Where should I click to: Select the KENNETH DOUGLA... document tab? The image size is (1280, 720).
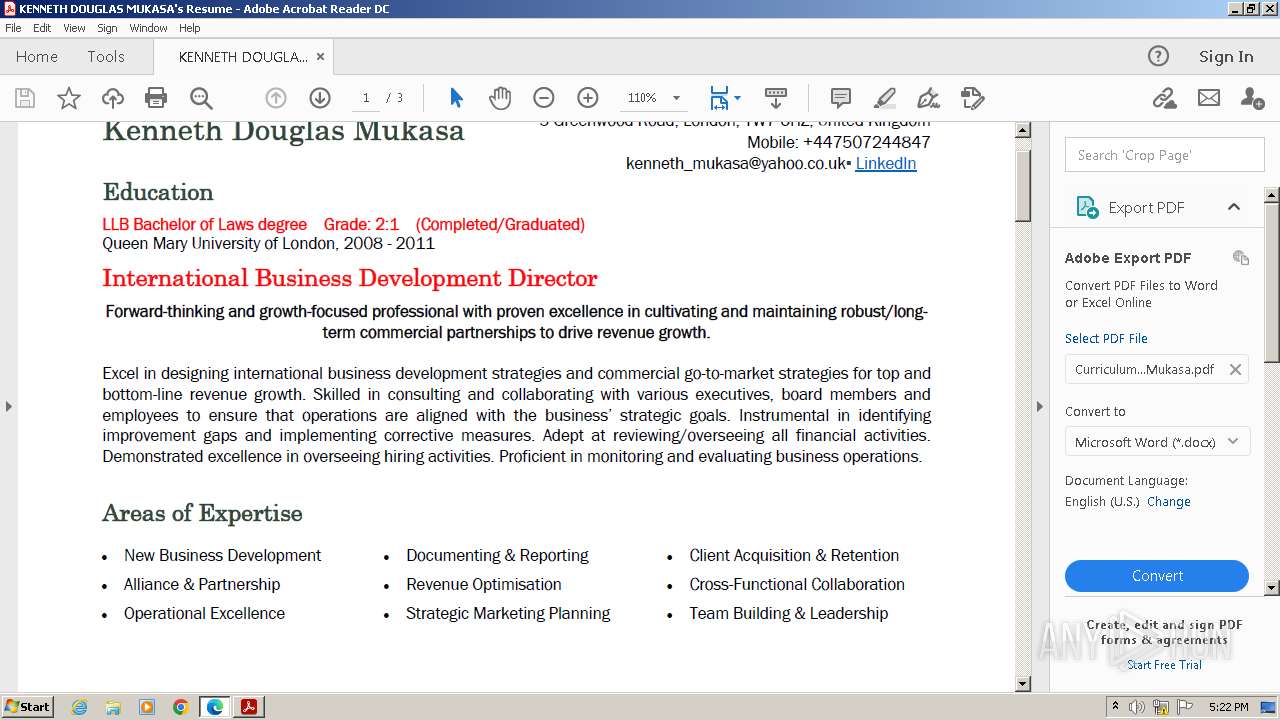coord(243,57)
